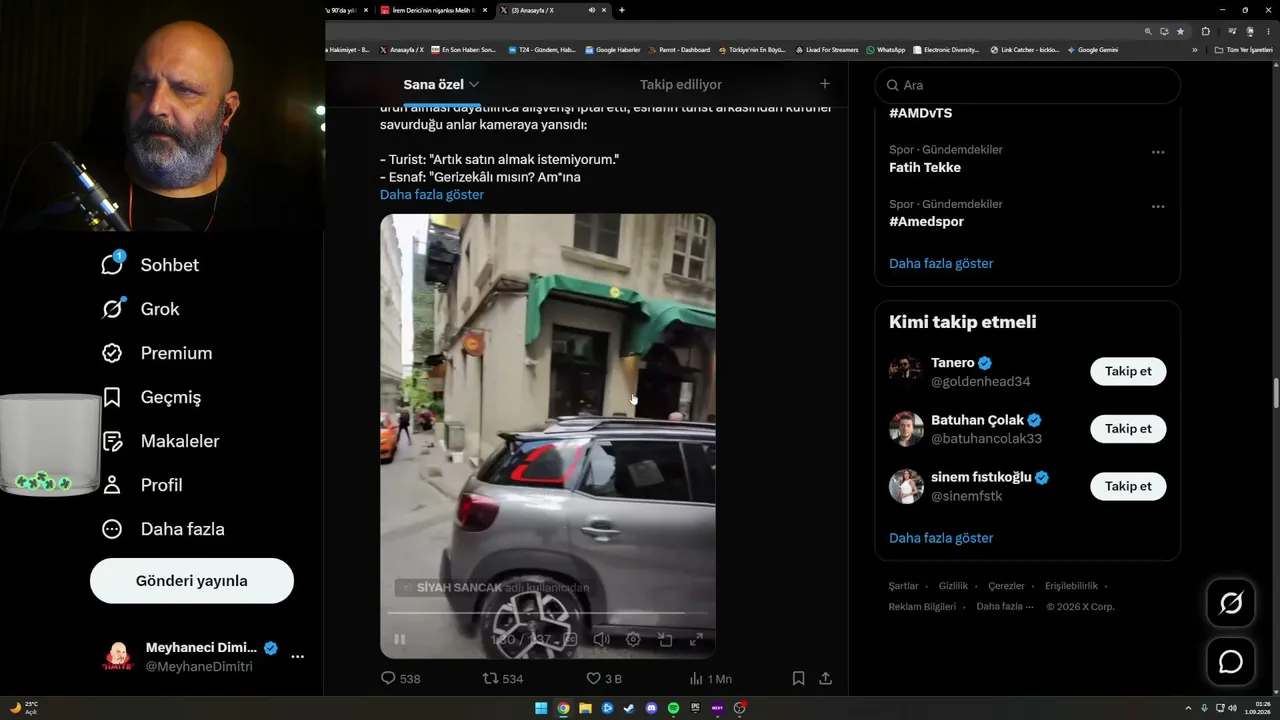
Task: Expand the post text with Daha fazla göster
Action: pyautogui.click(x=432, y=194)
